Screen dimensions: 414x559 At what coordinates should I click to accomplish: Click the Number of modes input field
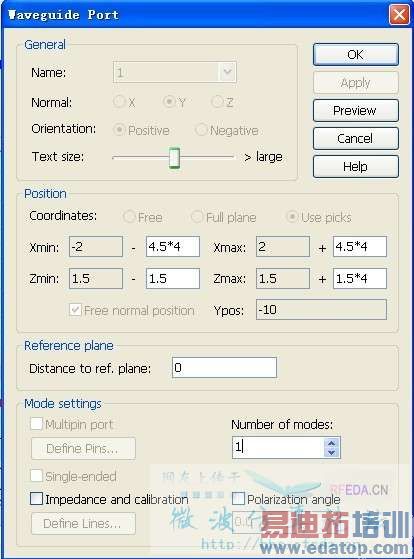(278, 447)
